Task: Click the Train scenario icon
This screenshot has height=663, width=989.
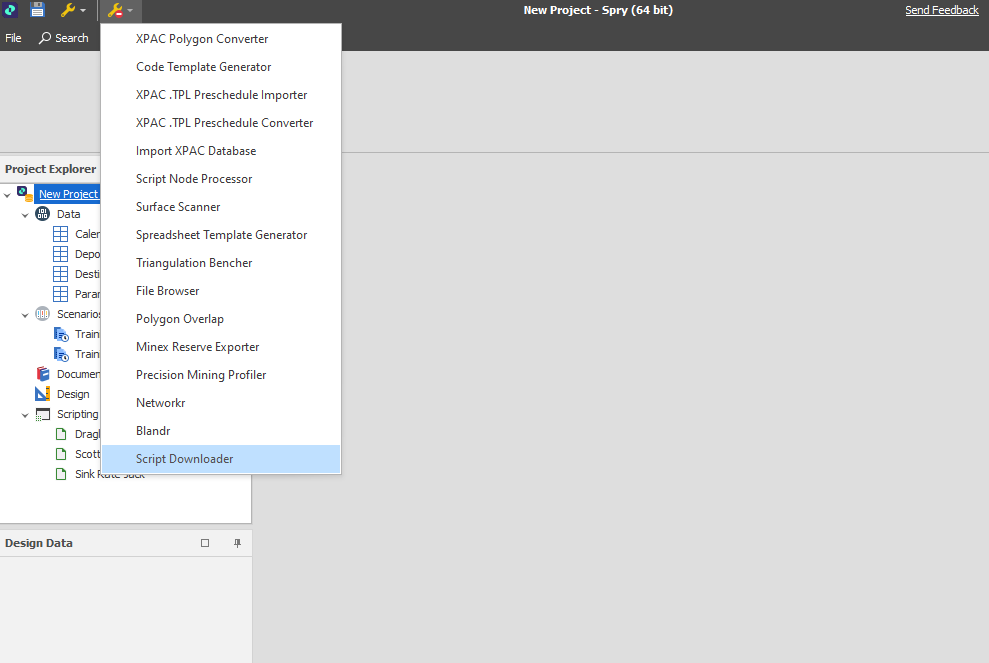Action: click(x=61, y=333)
